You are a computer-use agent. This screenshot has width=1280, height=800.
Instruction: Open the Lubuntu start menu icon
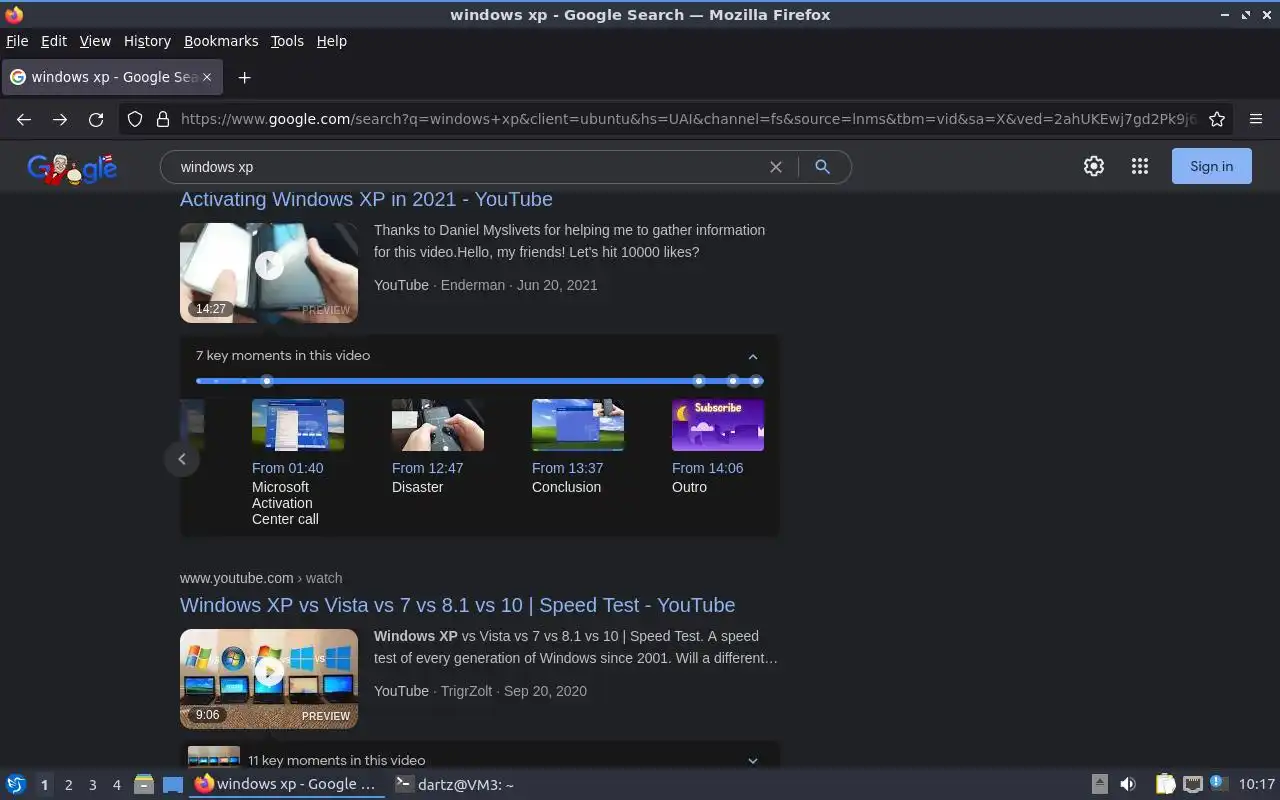tap(16, 785)
